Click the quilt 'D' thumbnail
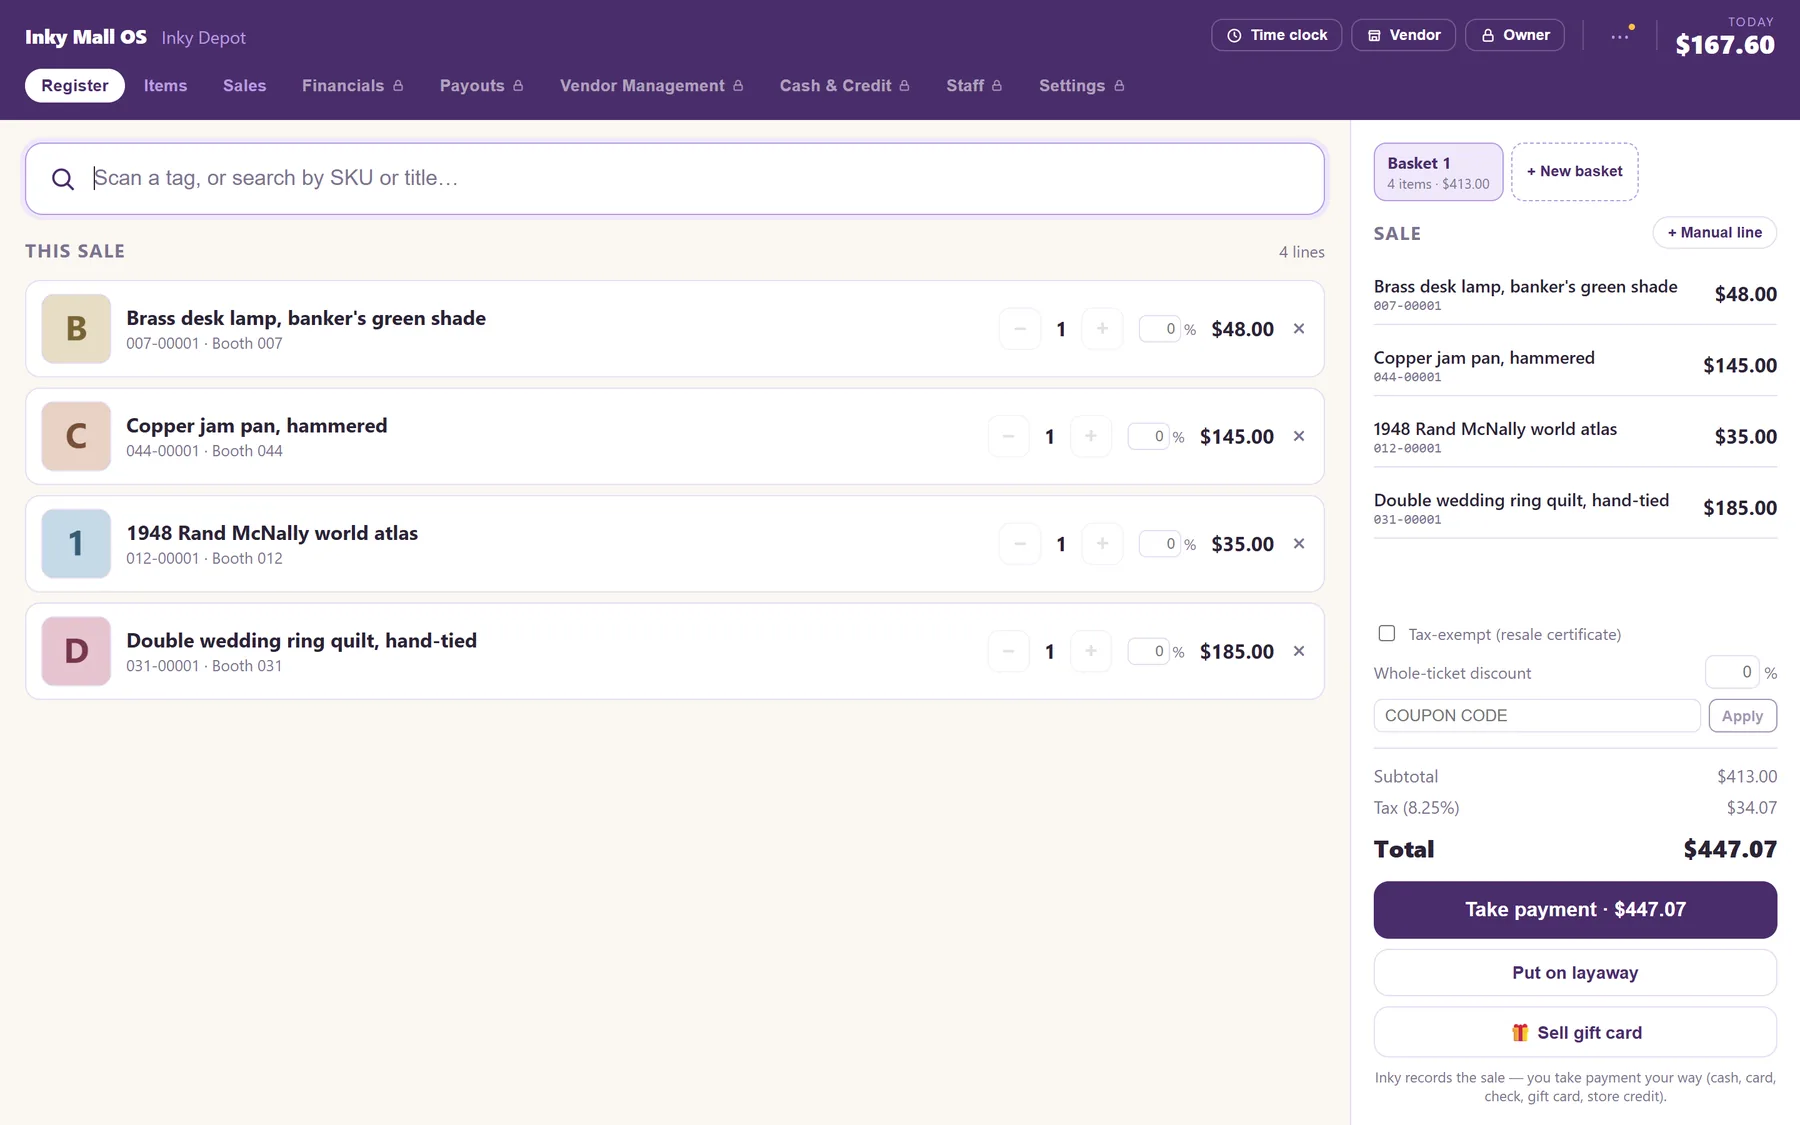Screen dimensions: 1800x1125 [x=76, y=651]
